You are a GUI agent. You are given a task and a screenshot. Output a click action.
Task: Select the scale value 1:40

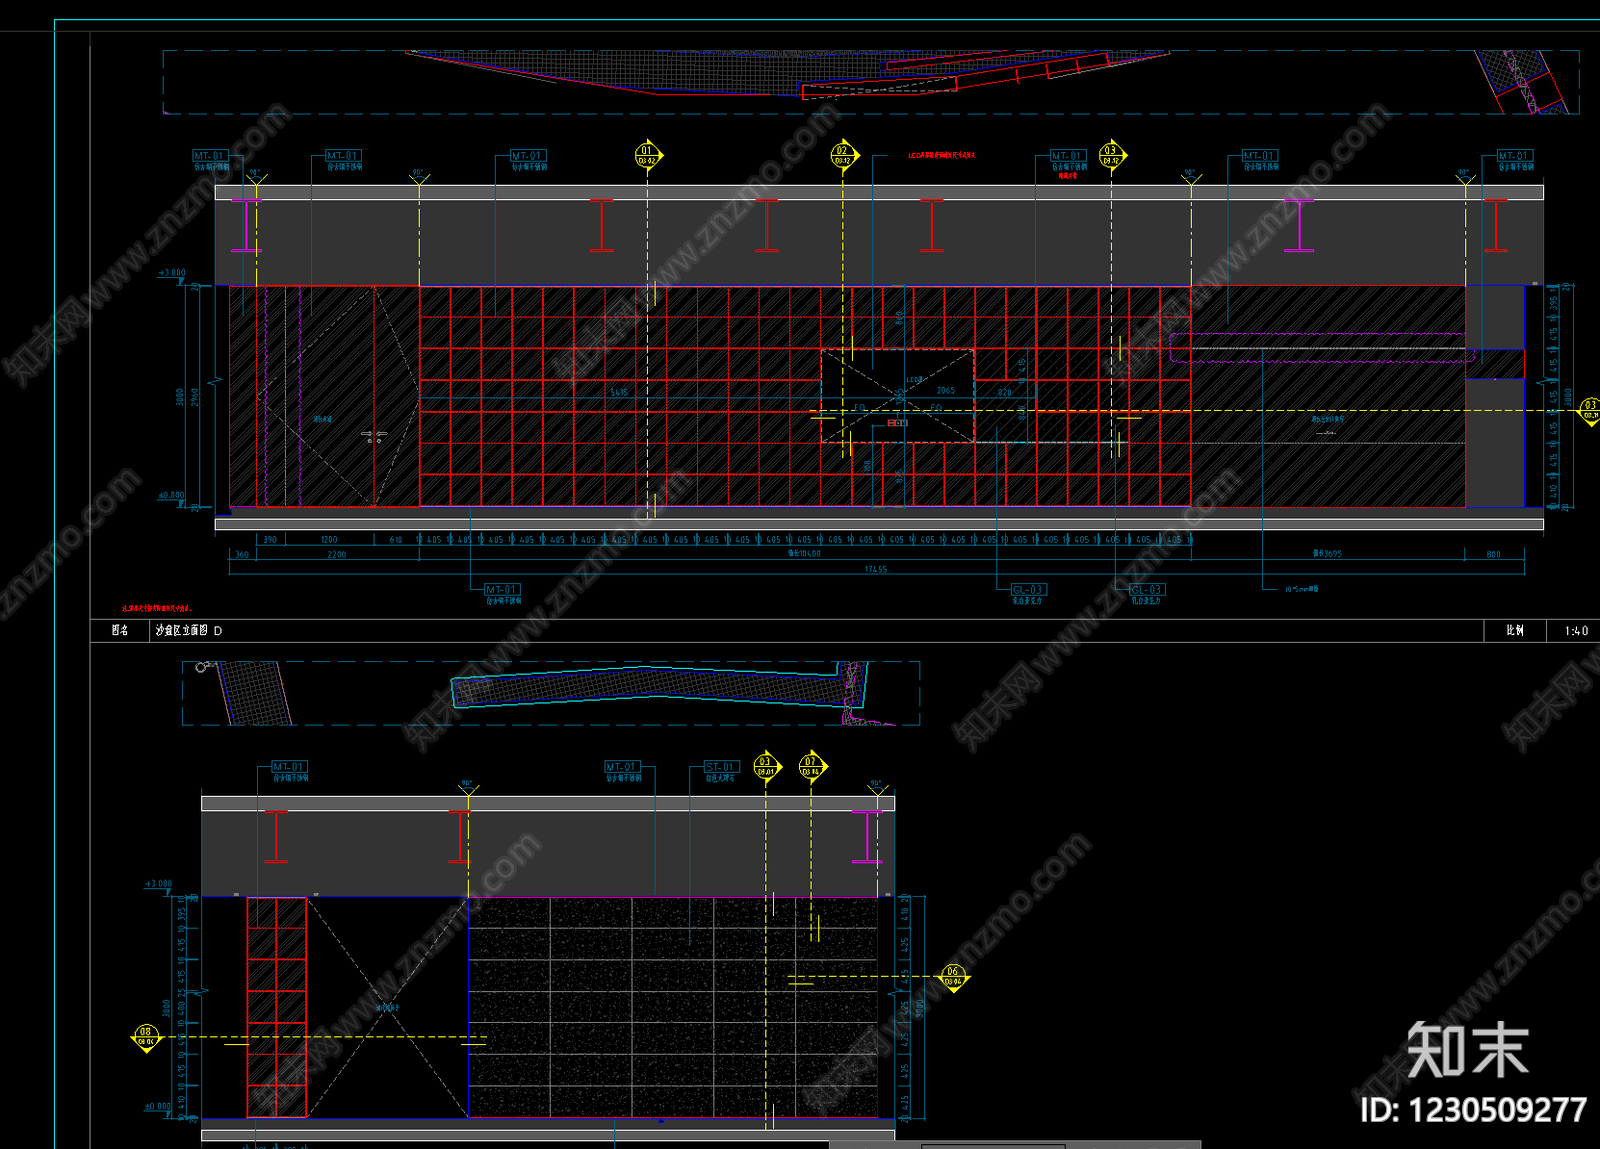pyautogui.click(x=1576, y=631)
